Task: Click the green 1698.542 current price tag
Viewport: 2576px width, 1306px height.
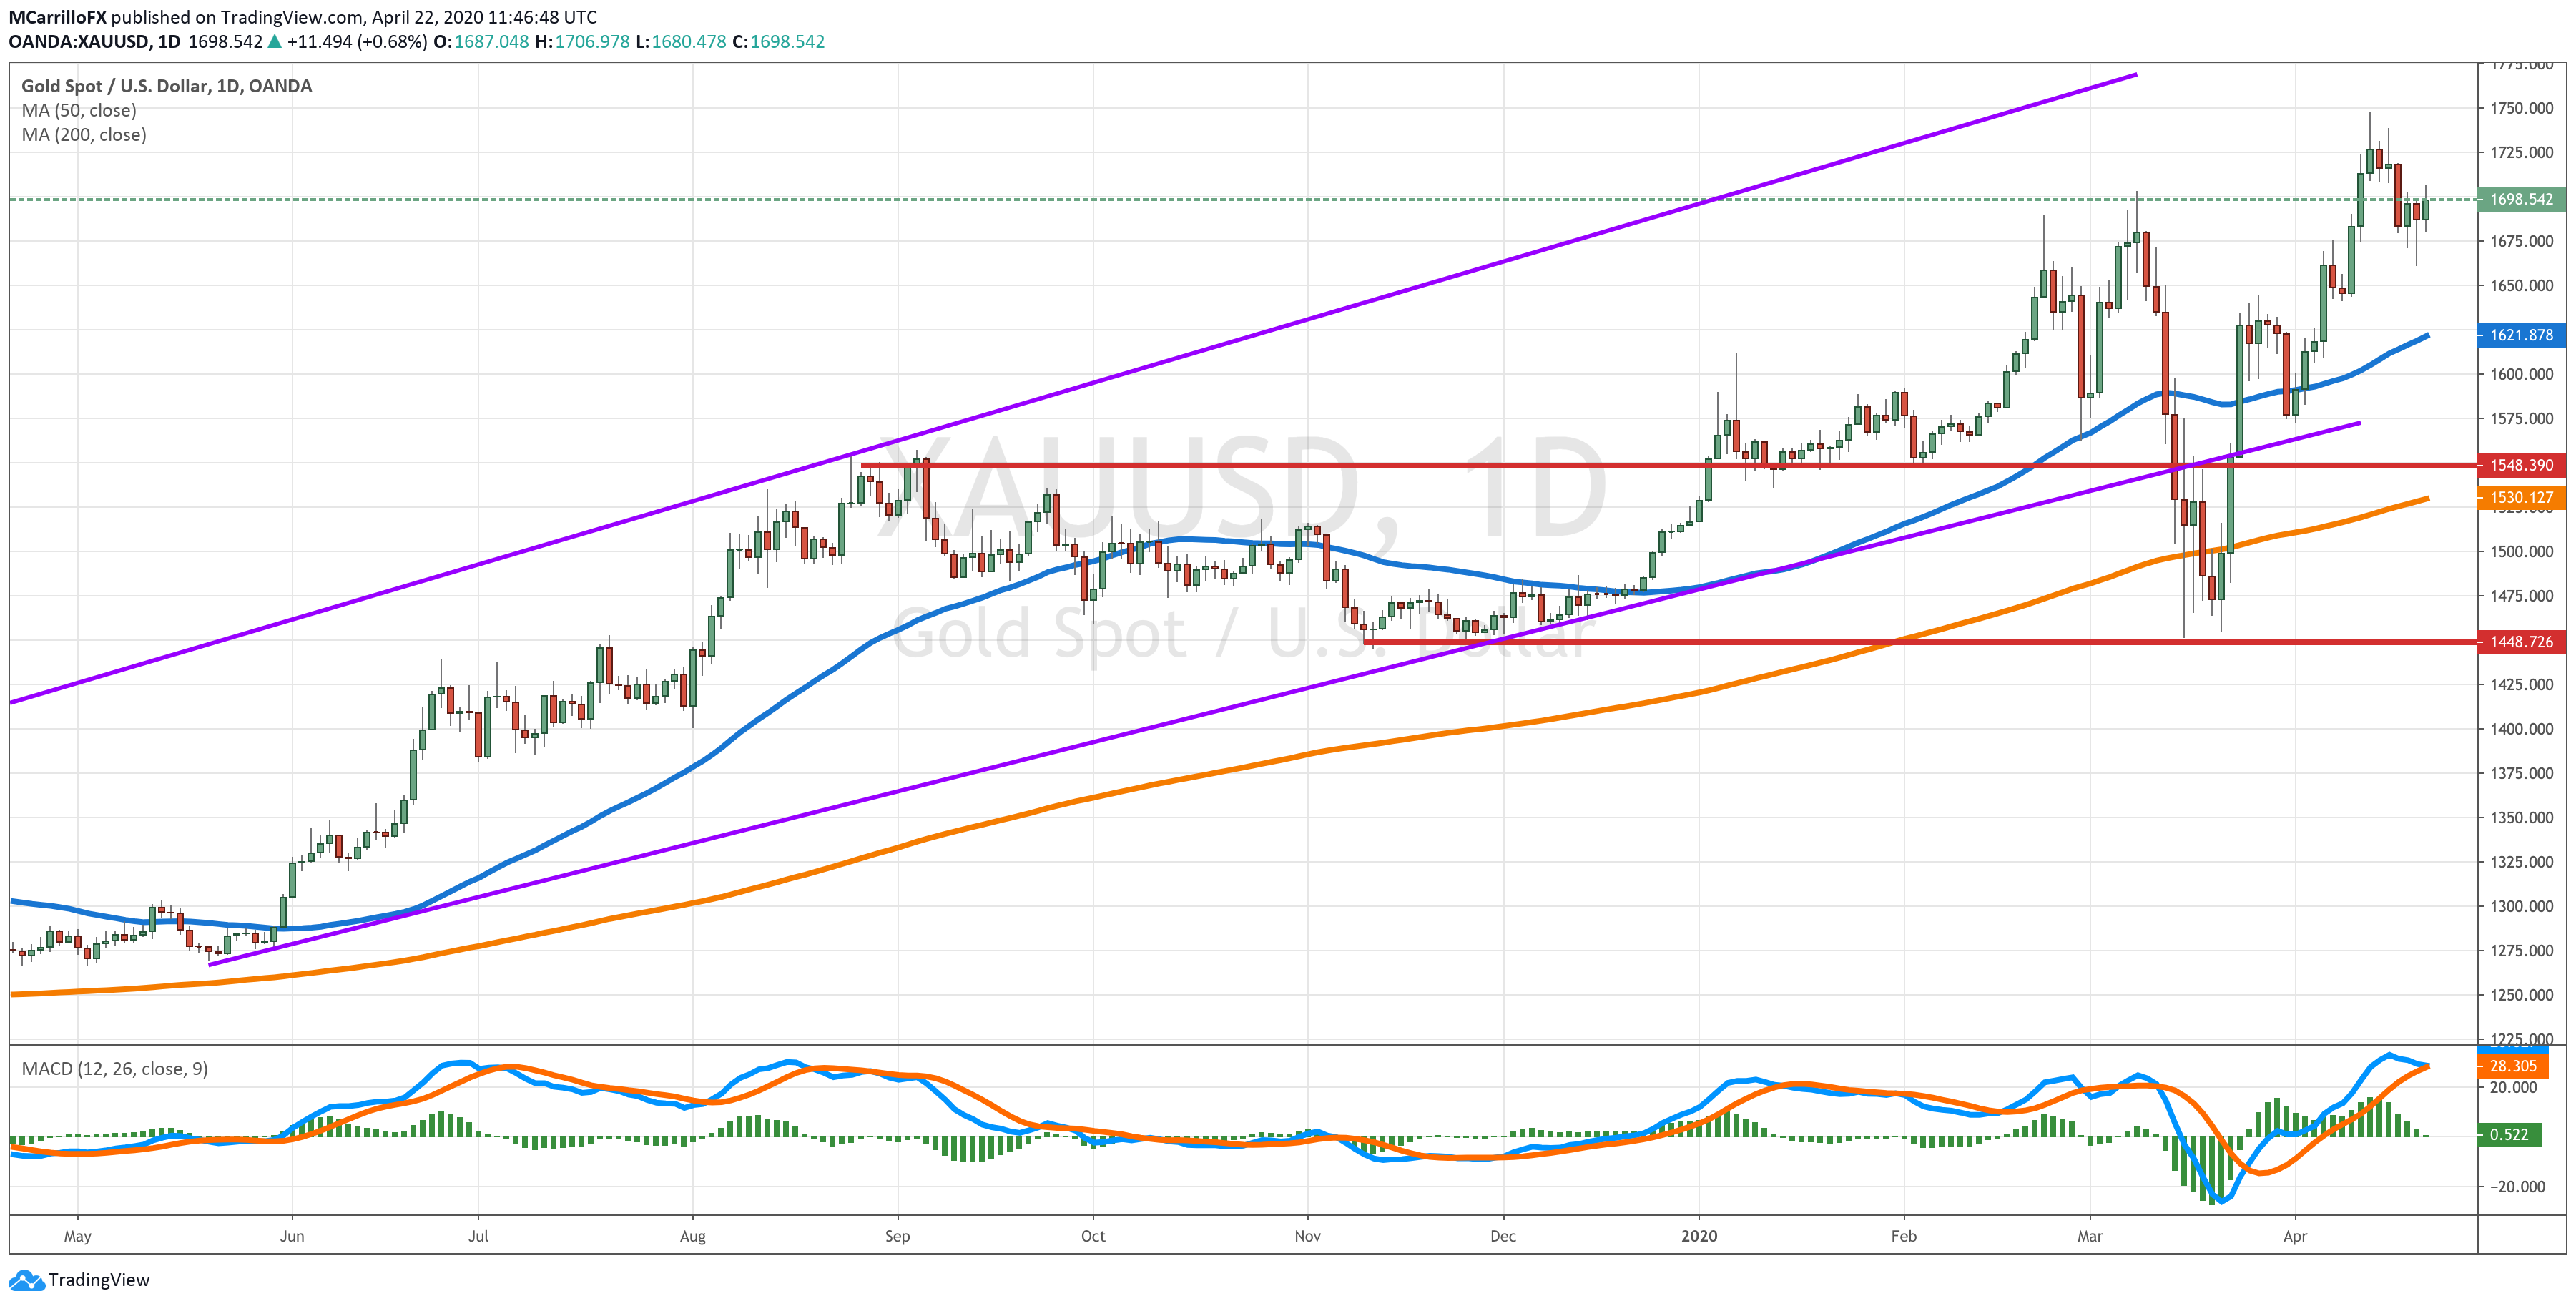Action: 2521,199
